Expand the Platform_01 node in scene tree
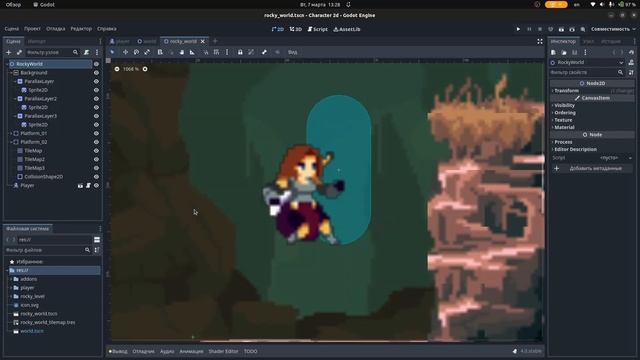 (11, 133)
